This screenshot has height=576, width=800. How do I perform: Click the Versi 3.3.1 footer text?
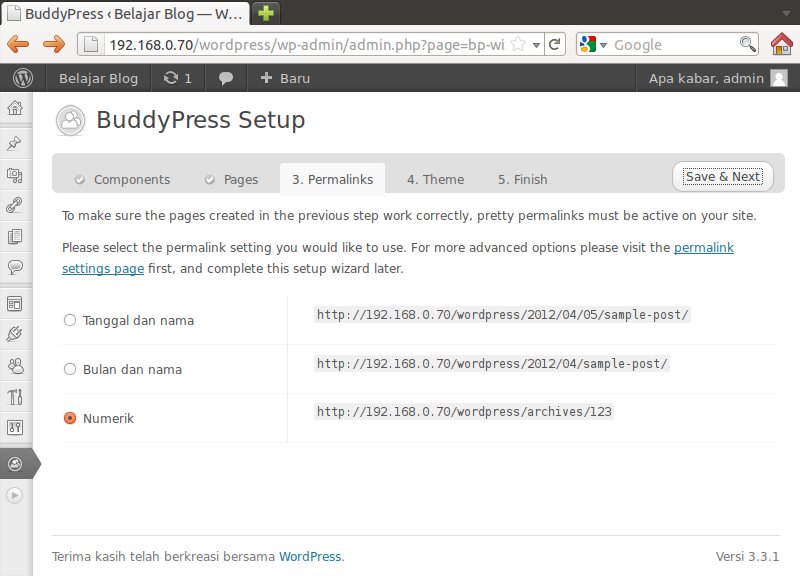point(747,556)
